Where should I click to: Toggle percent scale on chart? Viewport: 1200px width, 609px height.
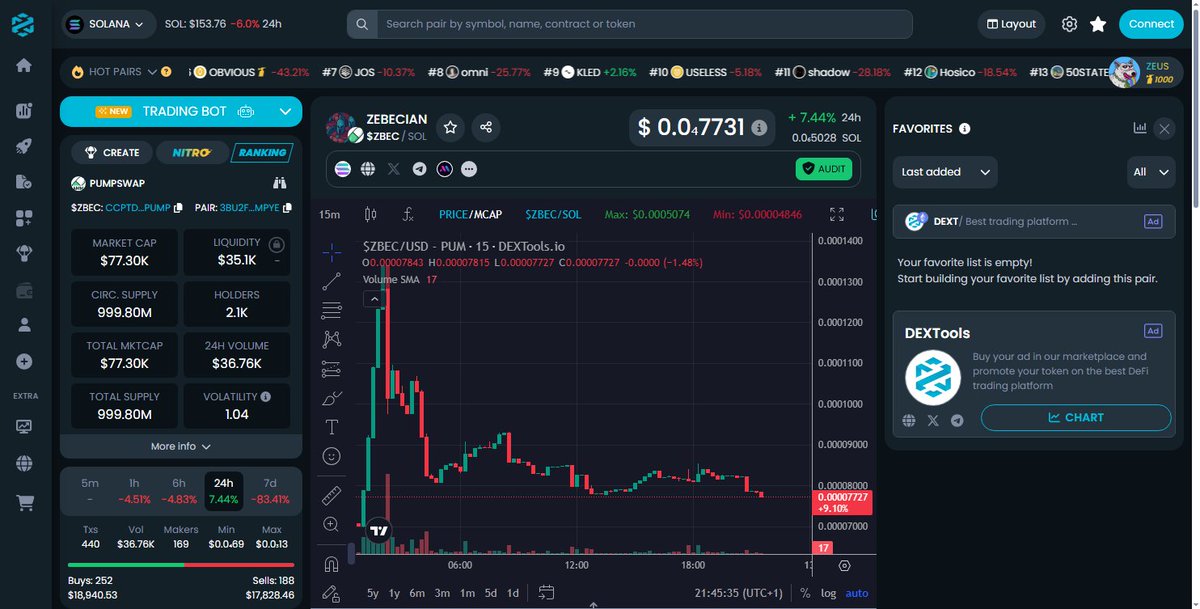pos(806,593)
